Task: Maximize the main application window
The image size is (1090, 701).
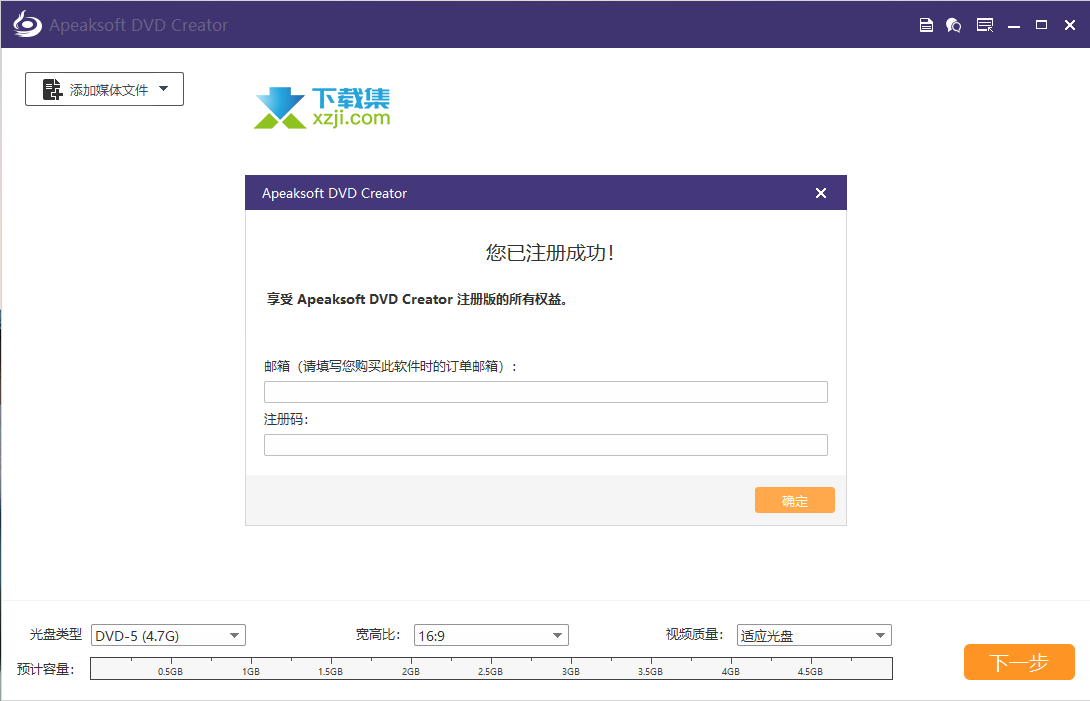Action: pos(1041,25)
